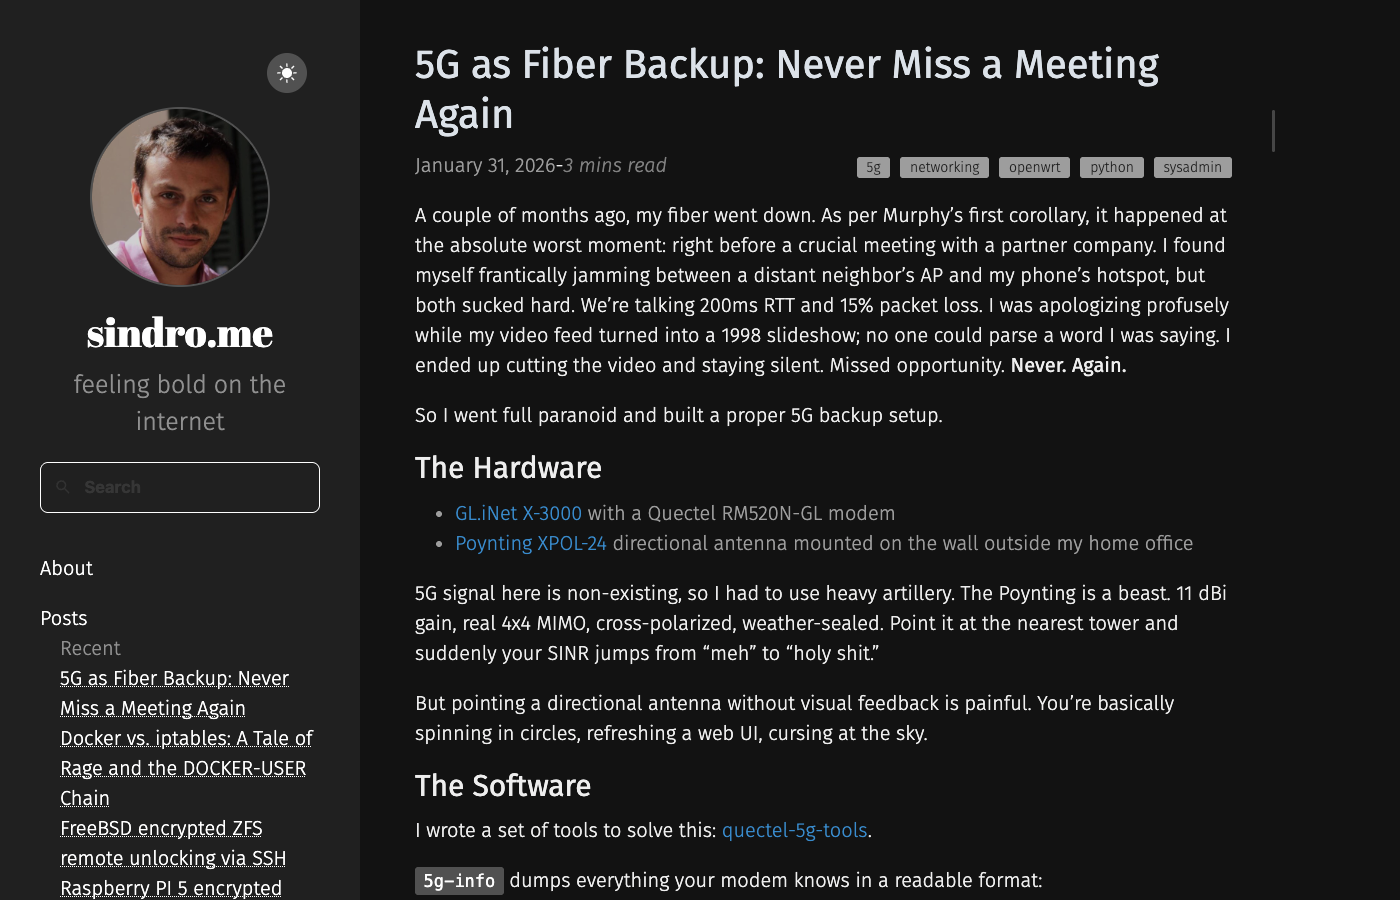Follow the GL.iNet X-3000 link

[x=518, y=513]
